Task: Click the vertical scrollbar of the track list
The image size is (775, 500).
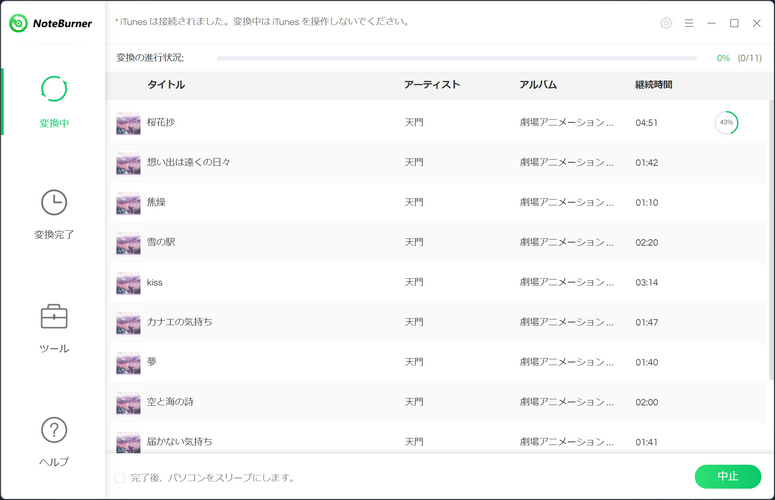Action: tap(771, 240)
